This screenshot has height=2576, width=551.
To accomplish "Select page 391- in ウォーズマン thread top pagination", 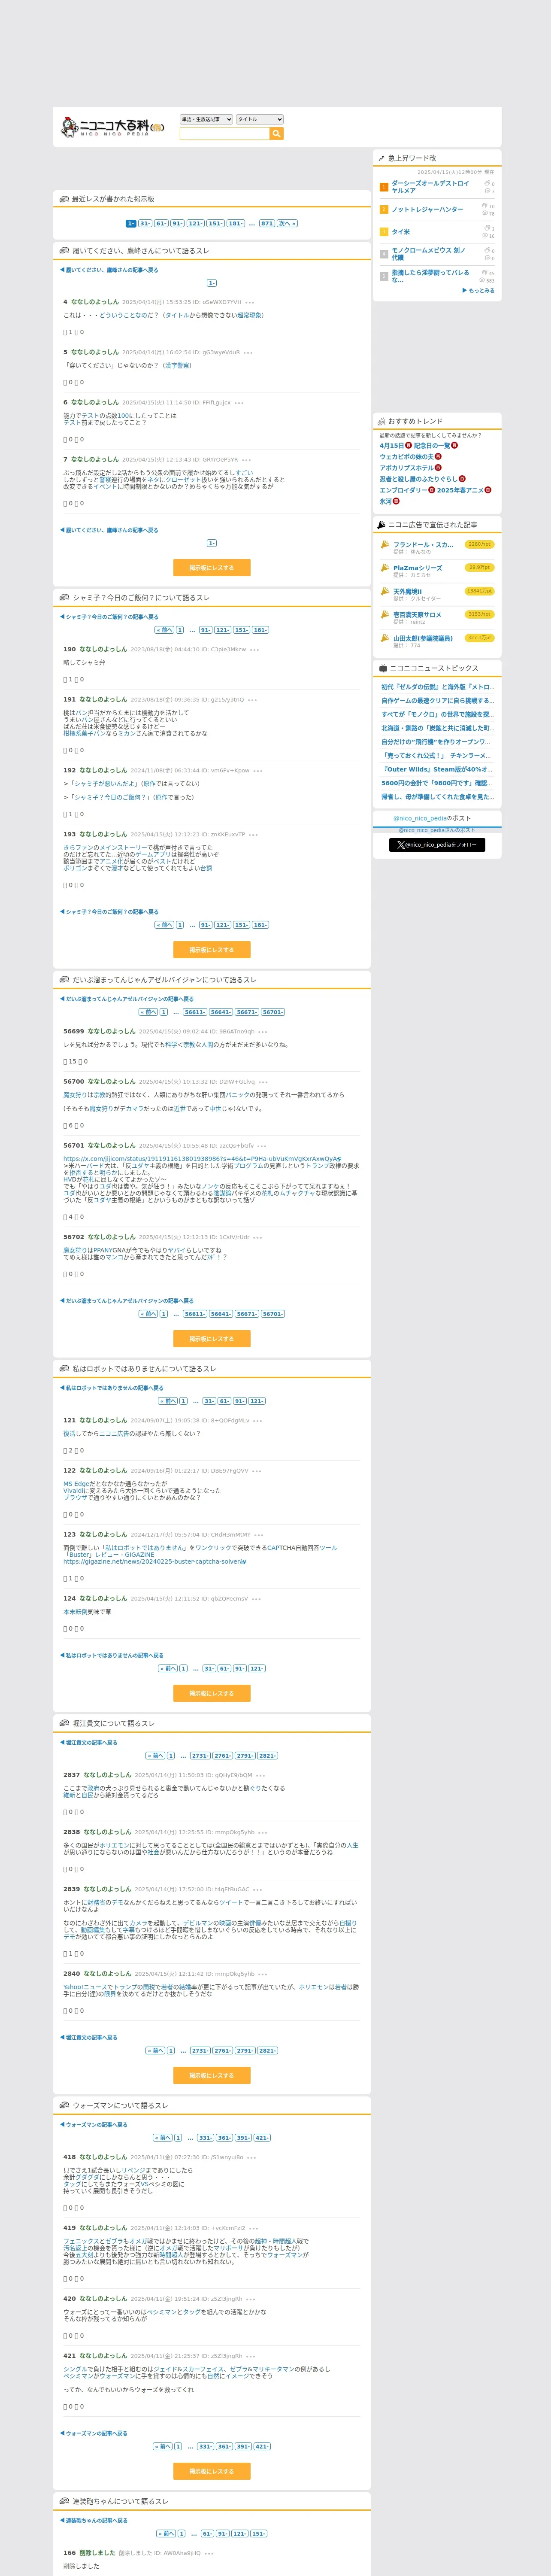I will [x=243, y=2138].
